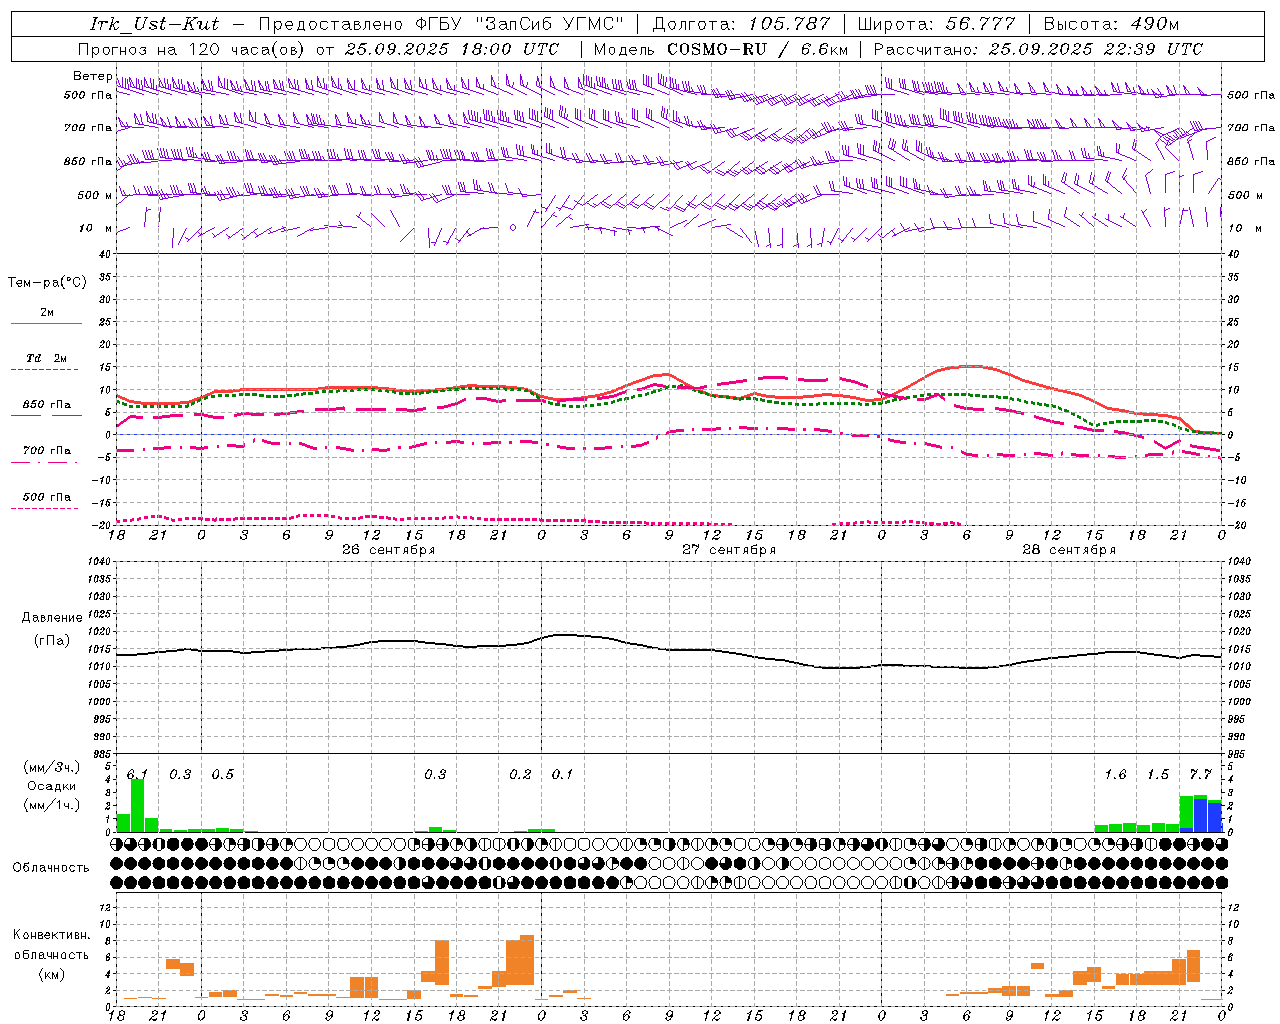Select the Облачность cloud cover label
Screen dimensions: 1280x1024
51,868
